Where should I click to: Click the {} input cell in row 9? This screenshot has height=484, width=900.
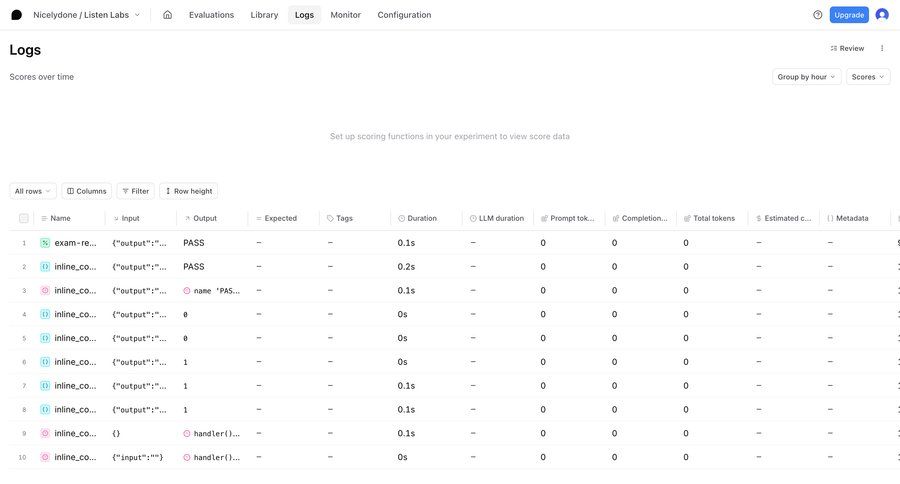click(116, 433)
